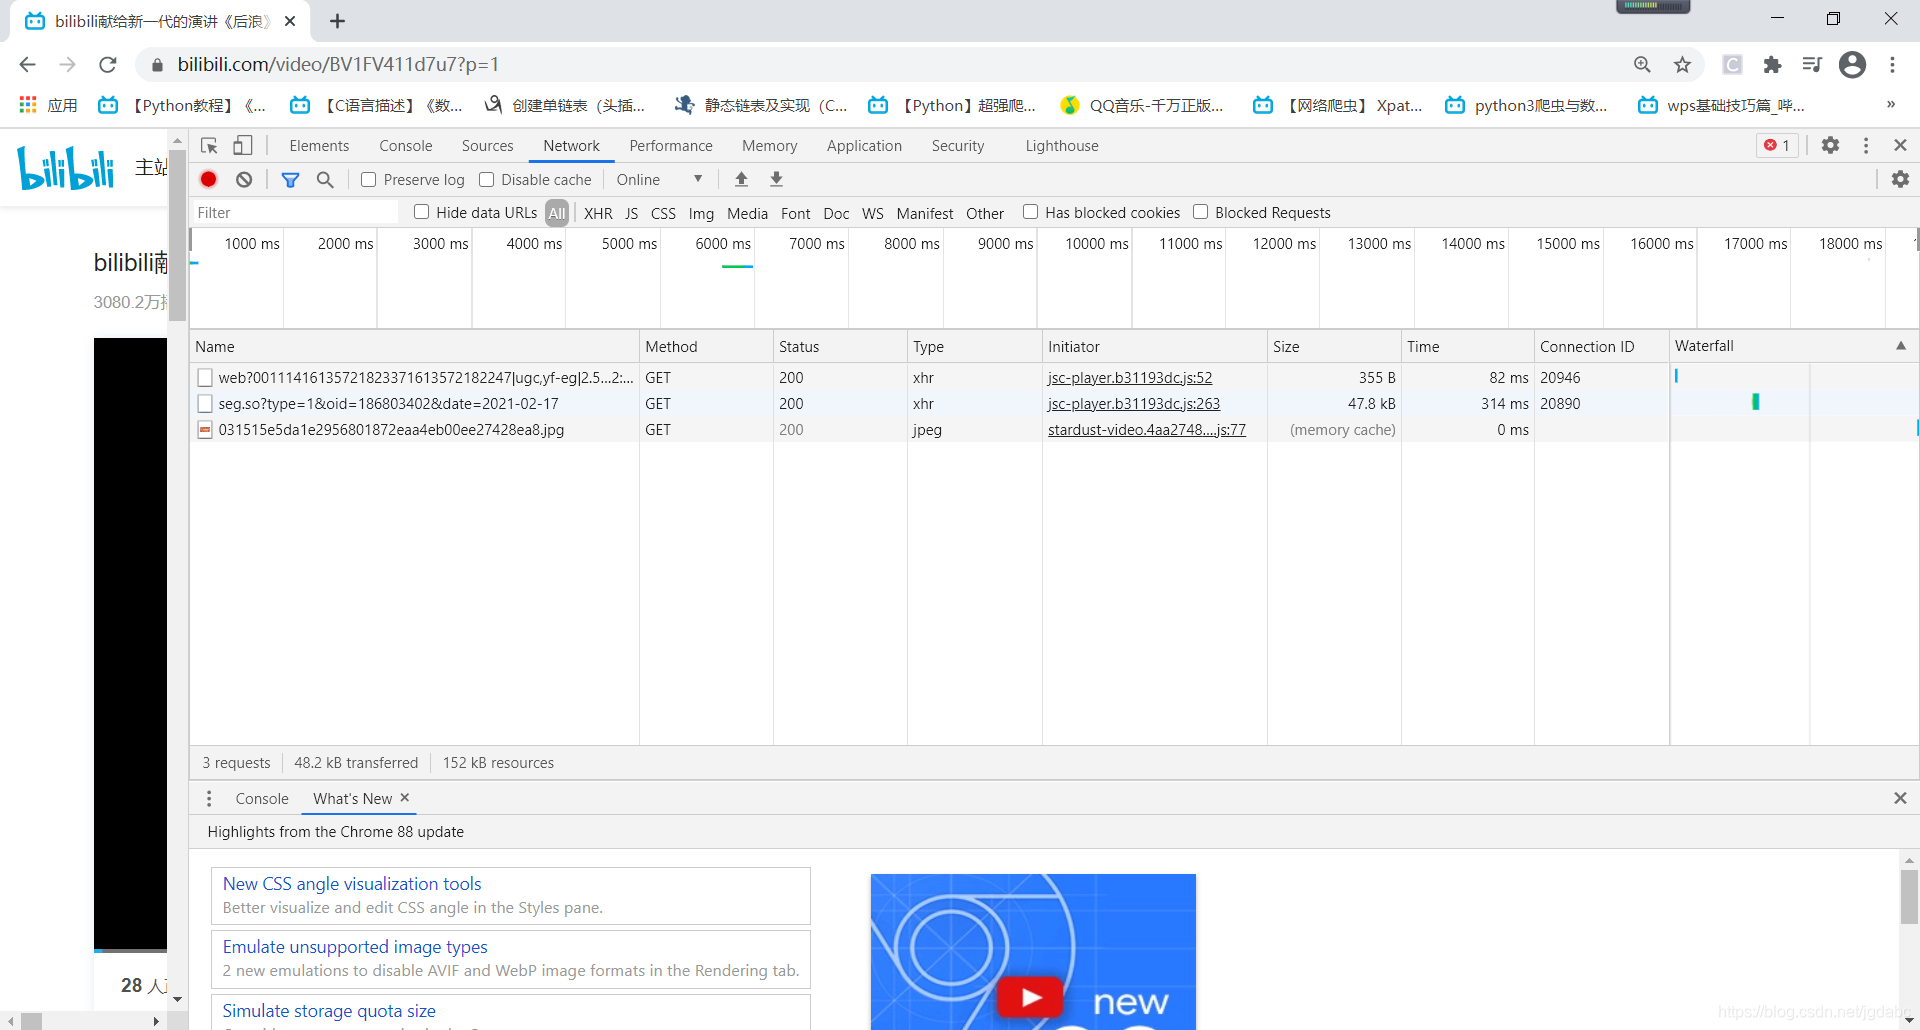Expand the bookmarks overflow chevron

coord(1890,105)
